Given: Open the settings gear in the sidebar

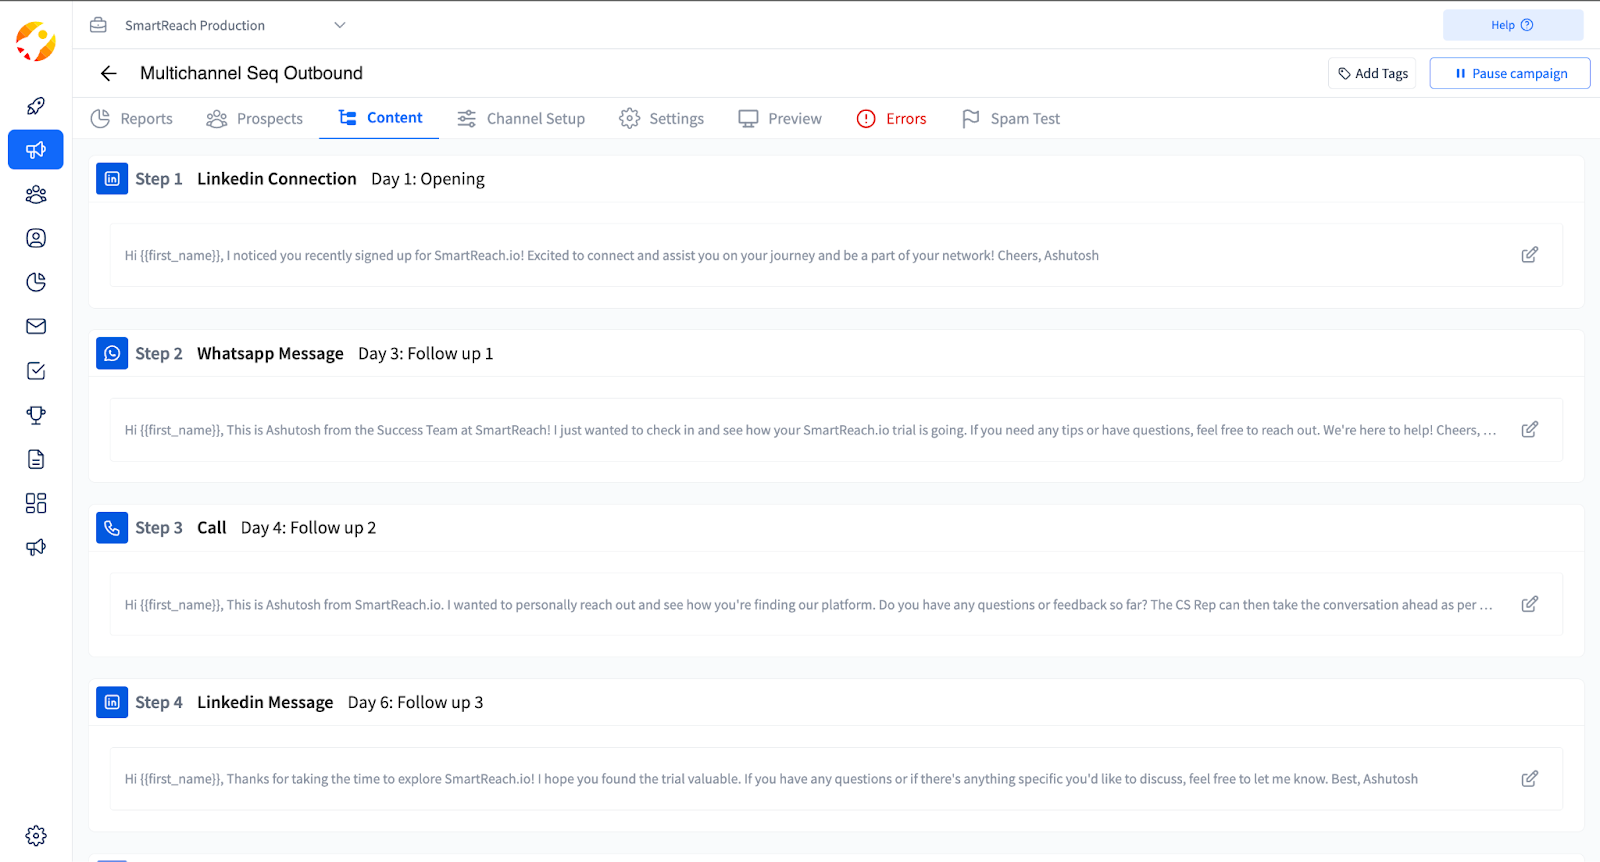Looking at the screenshot, I should pos(36,836).
